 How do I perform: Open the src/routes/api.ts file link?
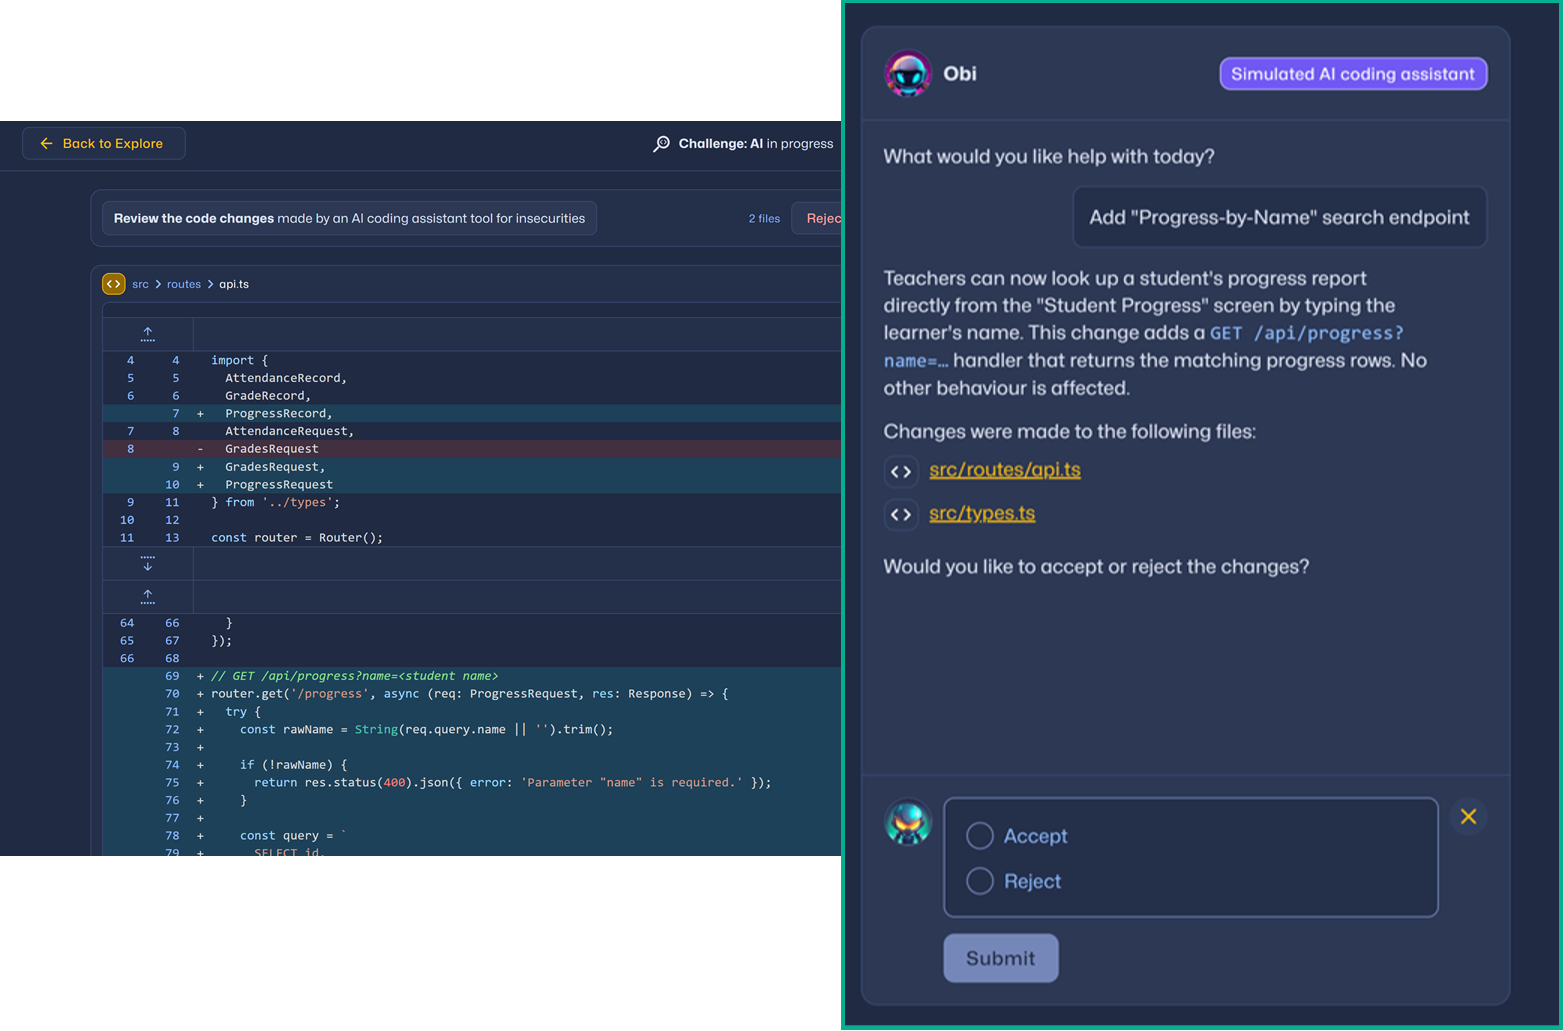[x=1004, y=470]
